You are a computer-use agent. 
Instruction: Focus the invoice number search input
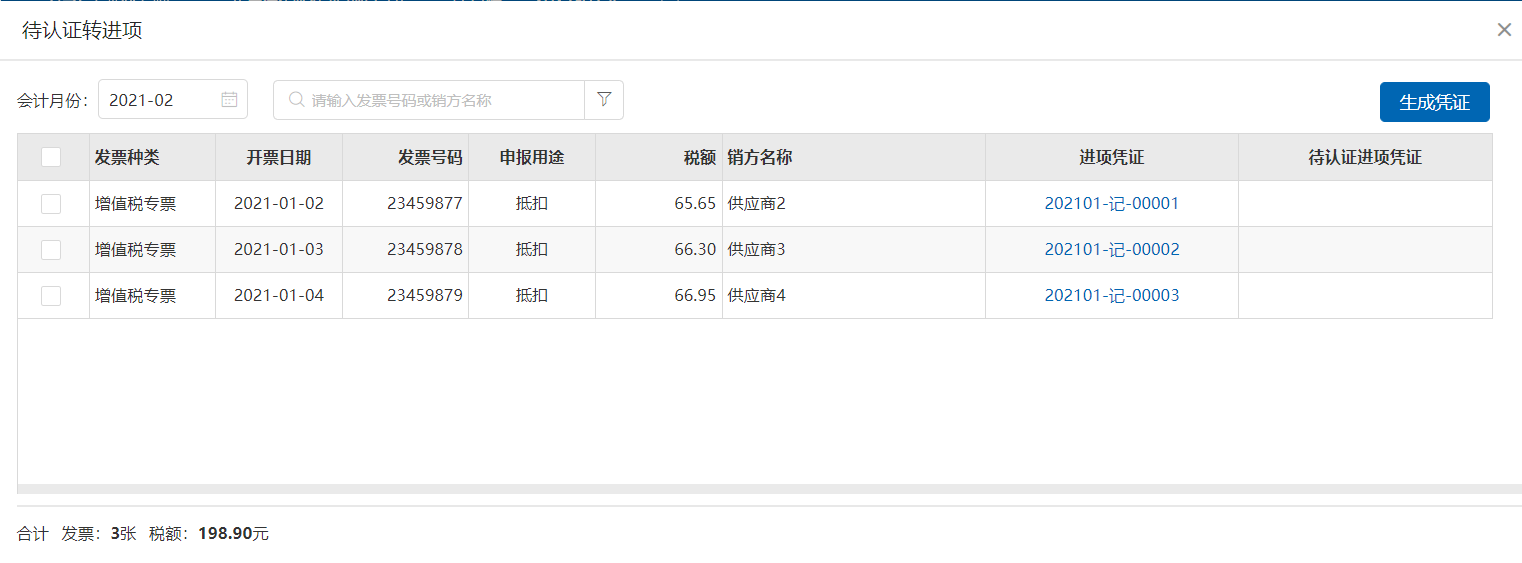pyautogui.click(x=440, y=100)
